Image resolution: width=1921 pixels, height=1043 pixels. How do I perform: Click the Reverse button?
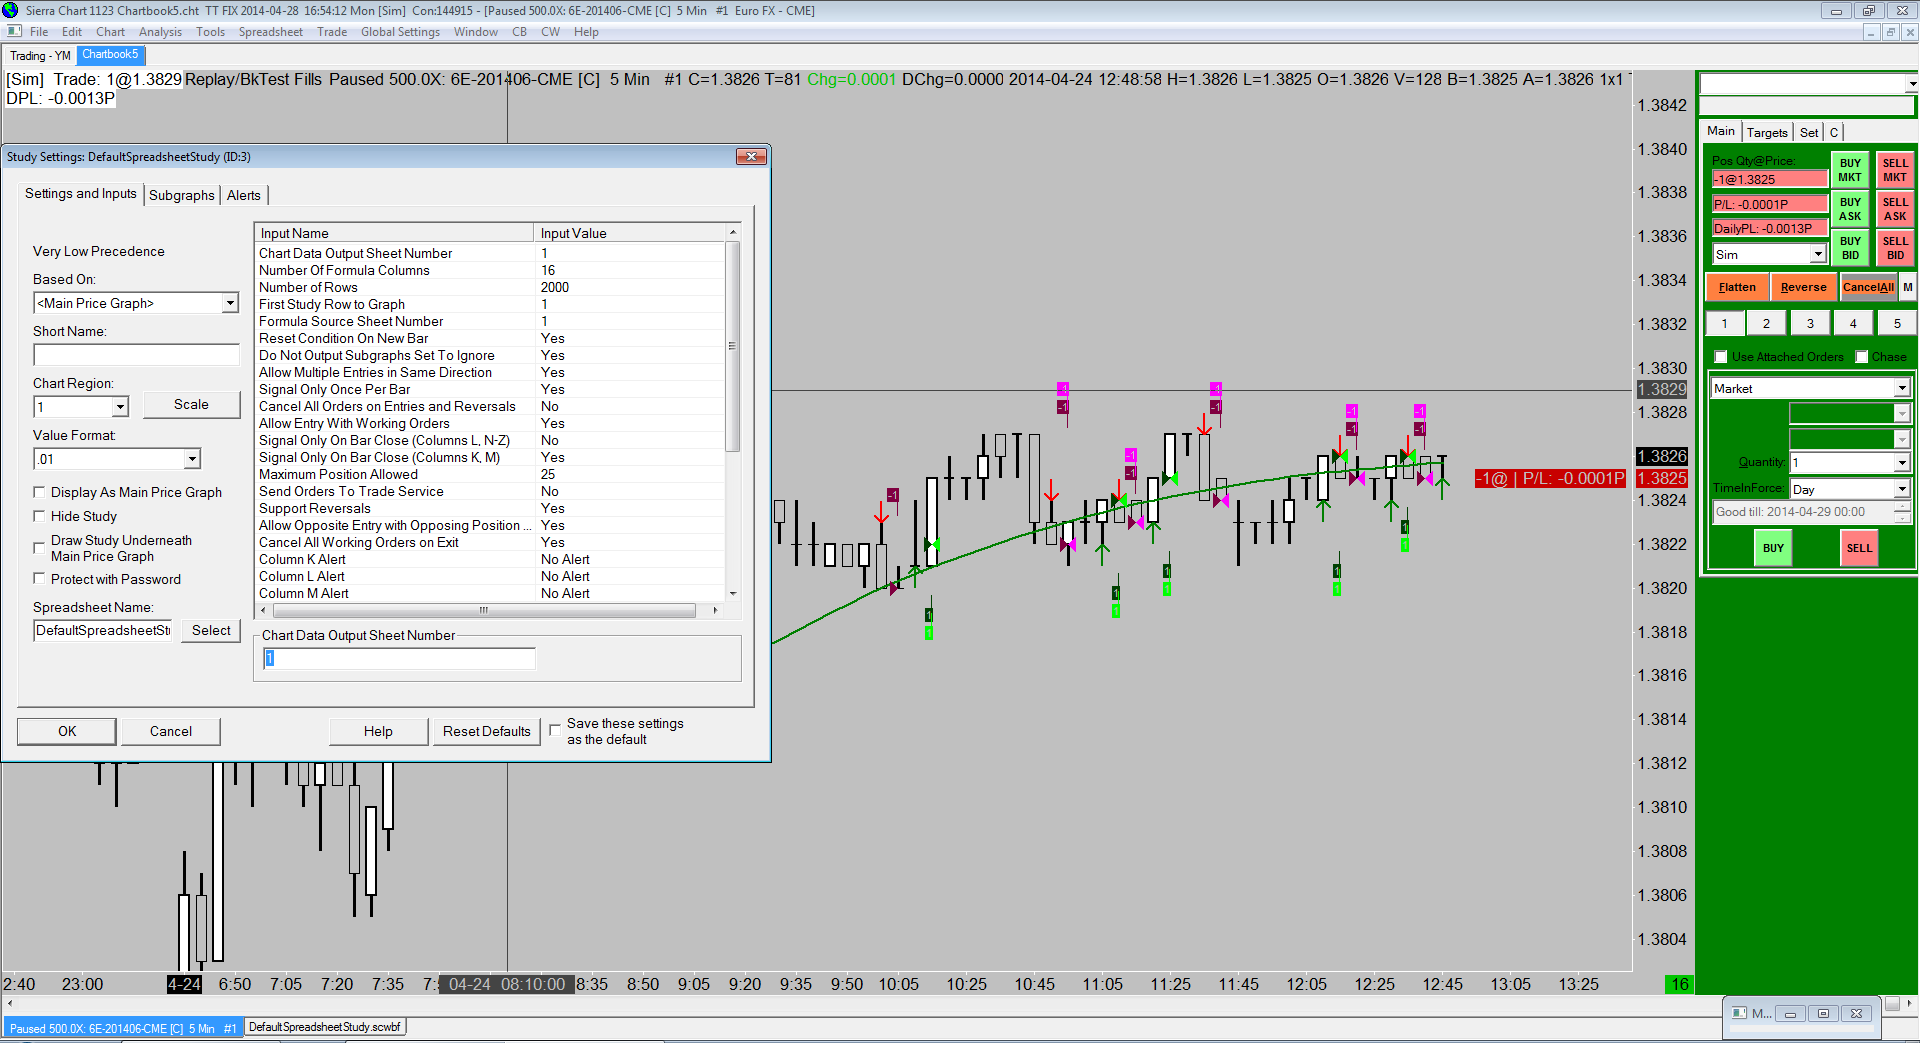point(1804,287)
